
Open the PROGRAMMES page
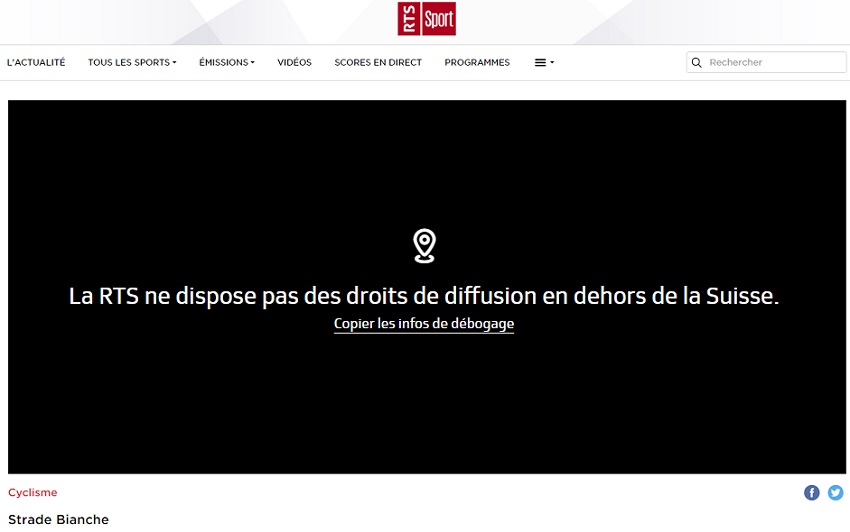pos(477,62)
